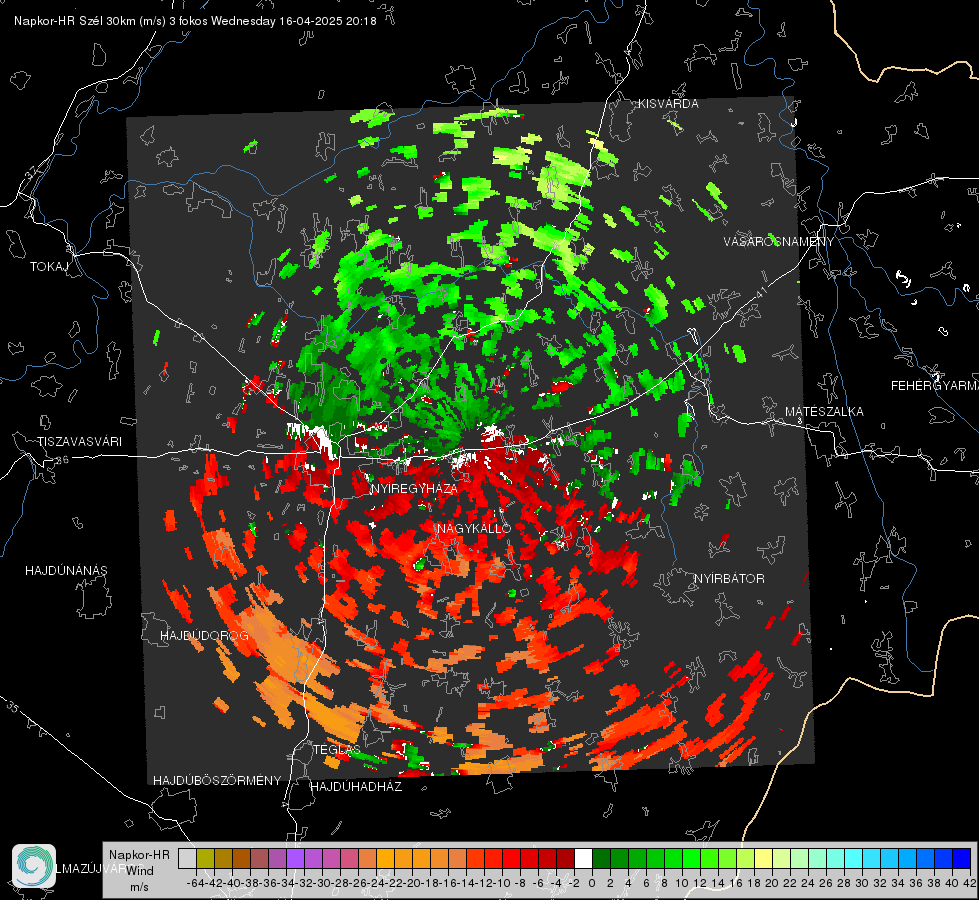Screen dimensions: 979x900
Task: Click the 42 value on the legend scale
Action: (x=970, y=883)
